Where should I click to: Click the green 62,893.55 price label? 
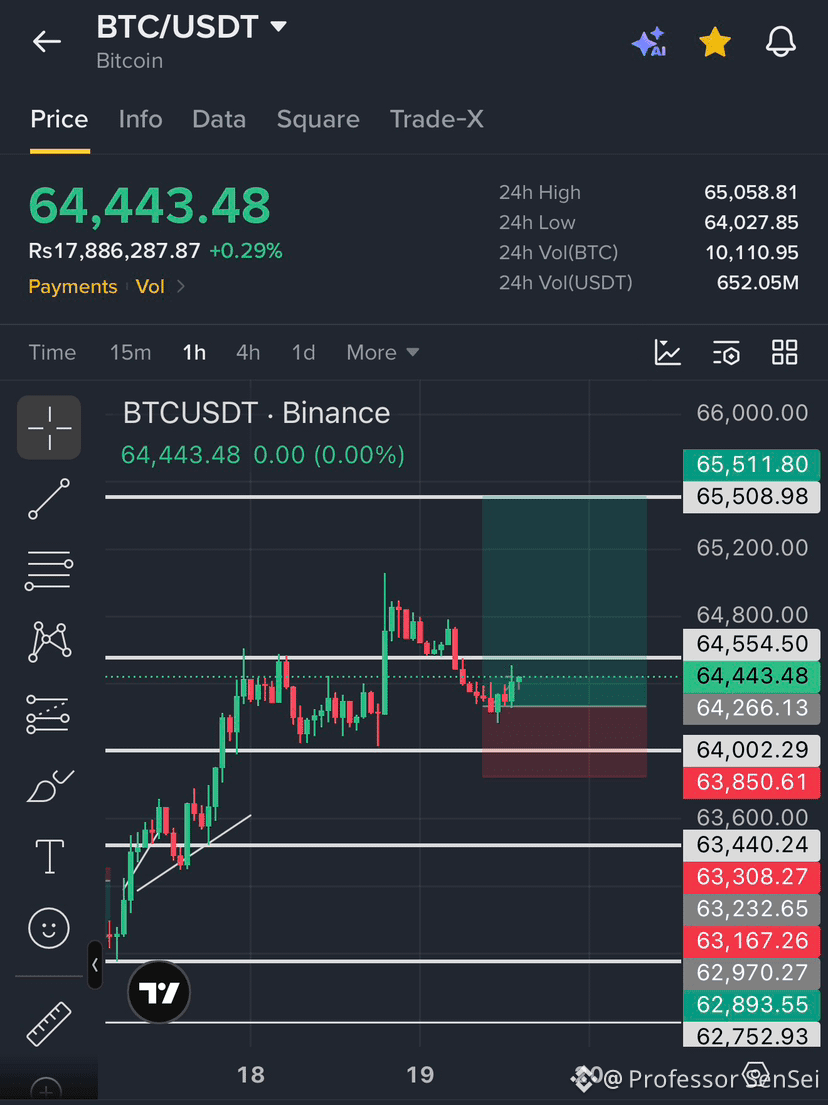(752, 1004)
